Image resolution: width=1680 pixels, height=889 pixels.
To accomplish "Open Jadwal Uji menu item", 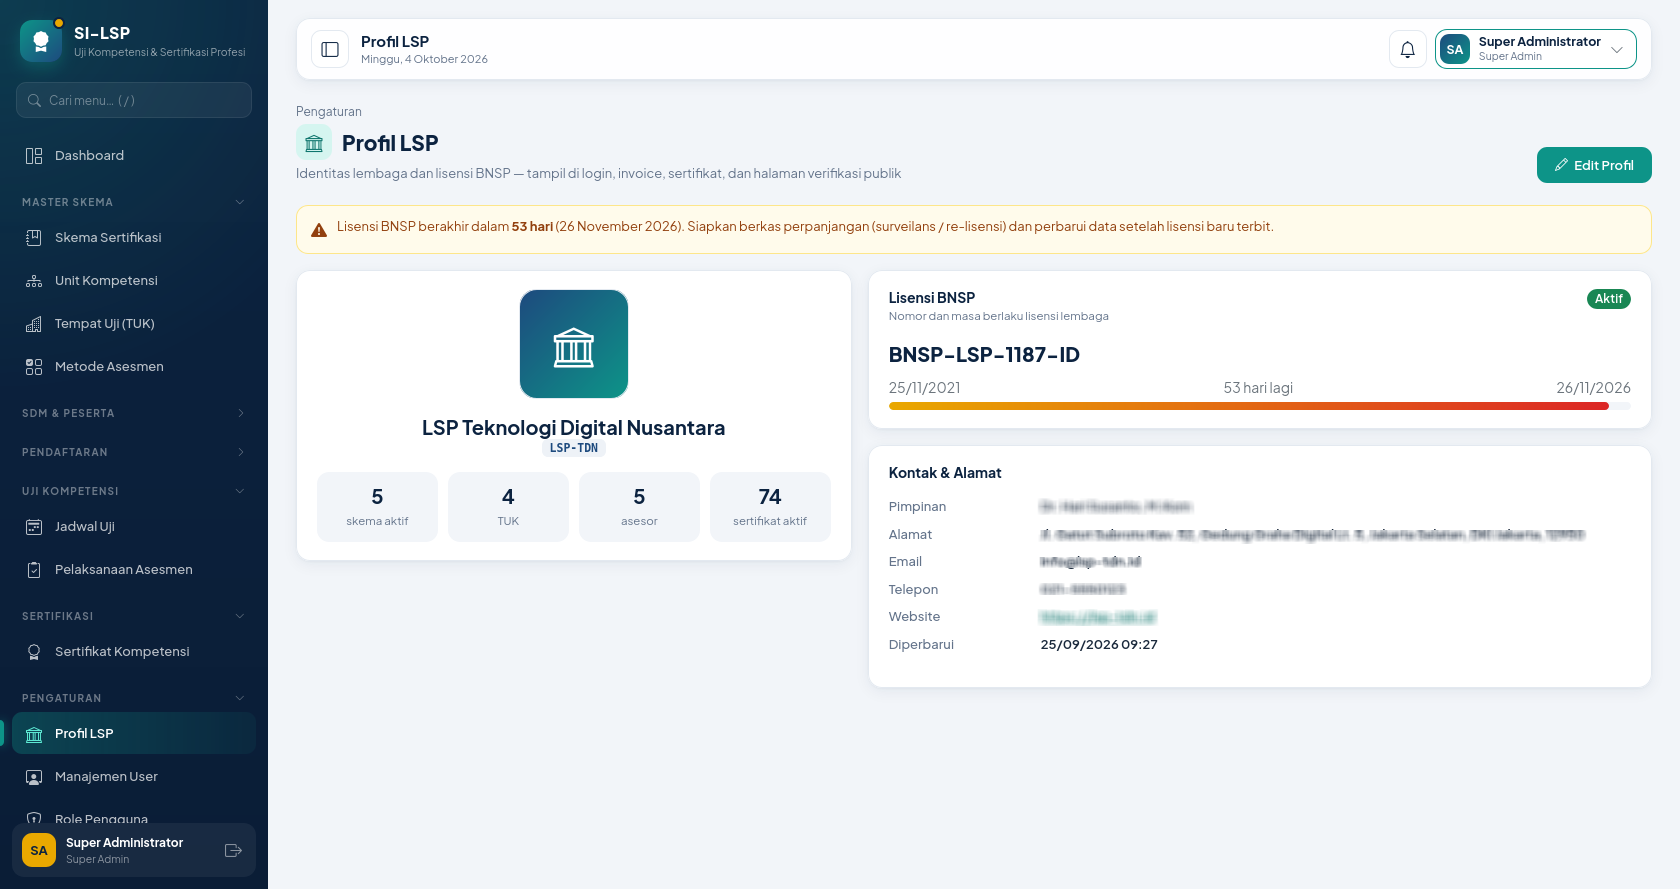I will pos(134,527).
